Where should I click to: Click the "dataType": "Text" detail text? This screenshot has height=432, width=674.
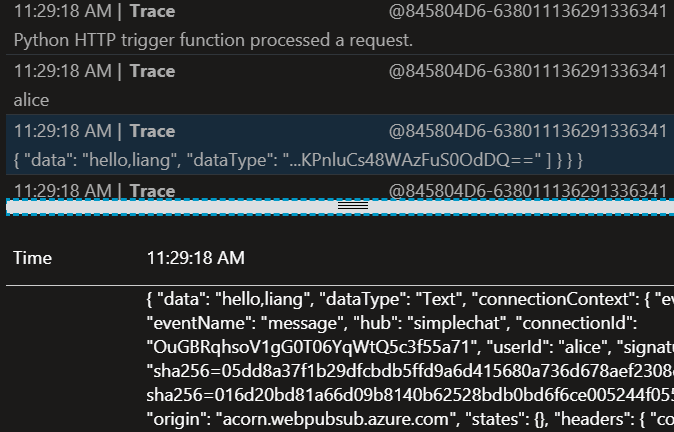tap(395, 299)
